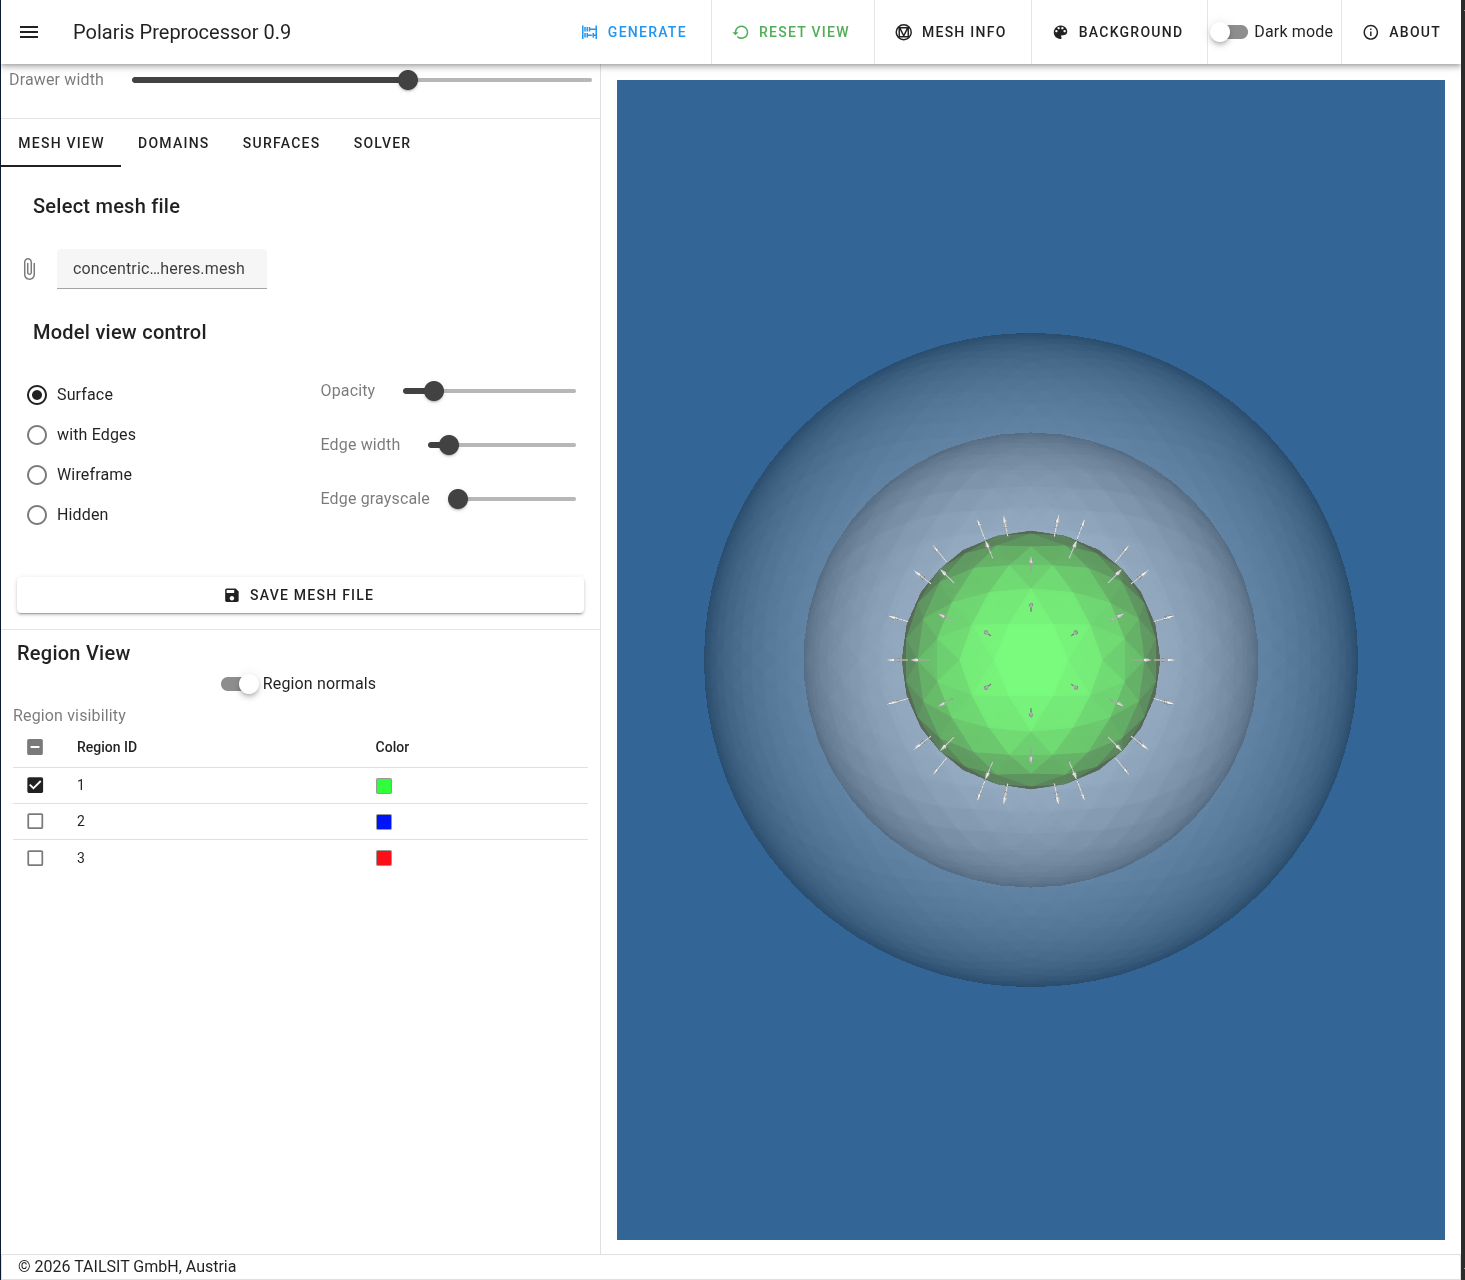Open the hamburger navigation menu

[x=29, y=32]
